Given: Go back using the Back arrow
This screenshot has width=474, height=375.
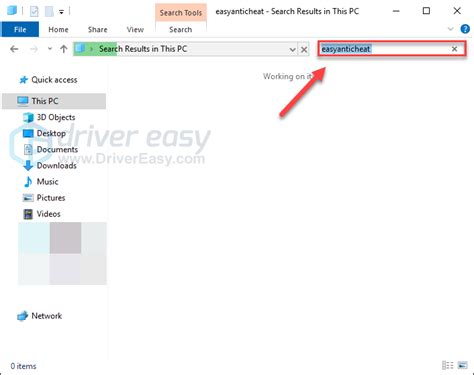Looking at the screenshot, I should point(14,49).
